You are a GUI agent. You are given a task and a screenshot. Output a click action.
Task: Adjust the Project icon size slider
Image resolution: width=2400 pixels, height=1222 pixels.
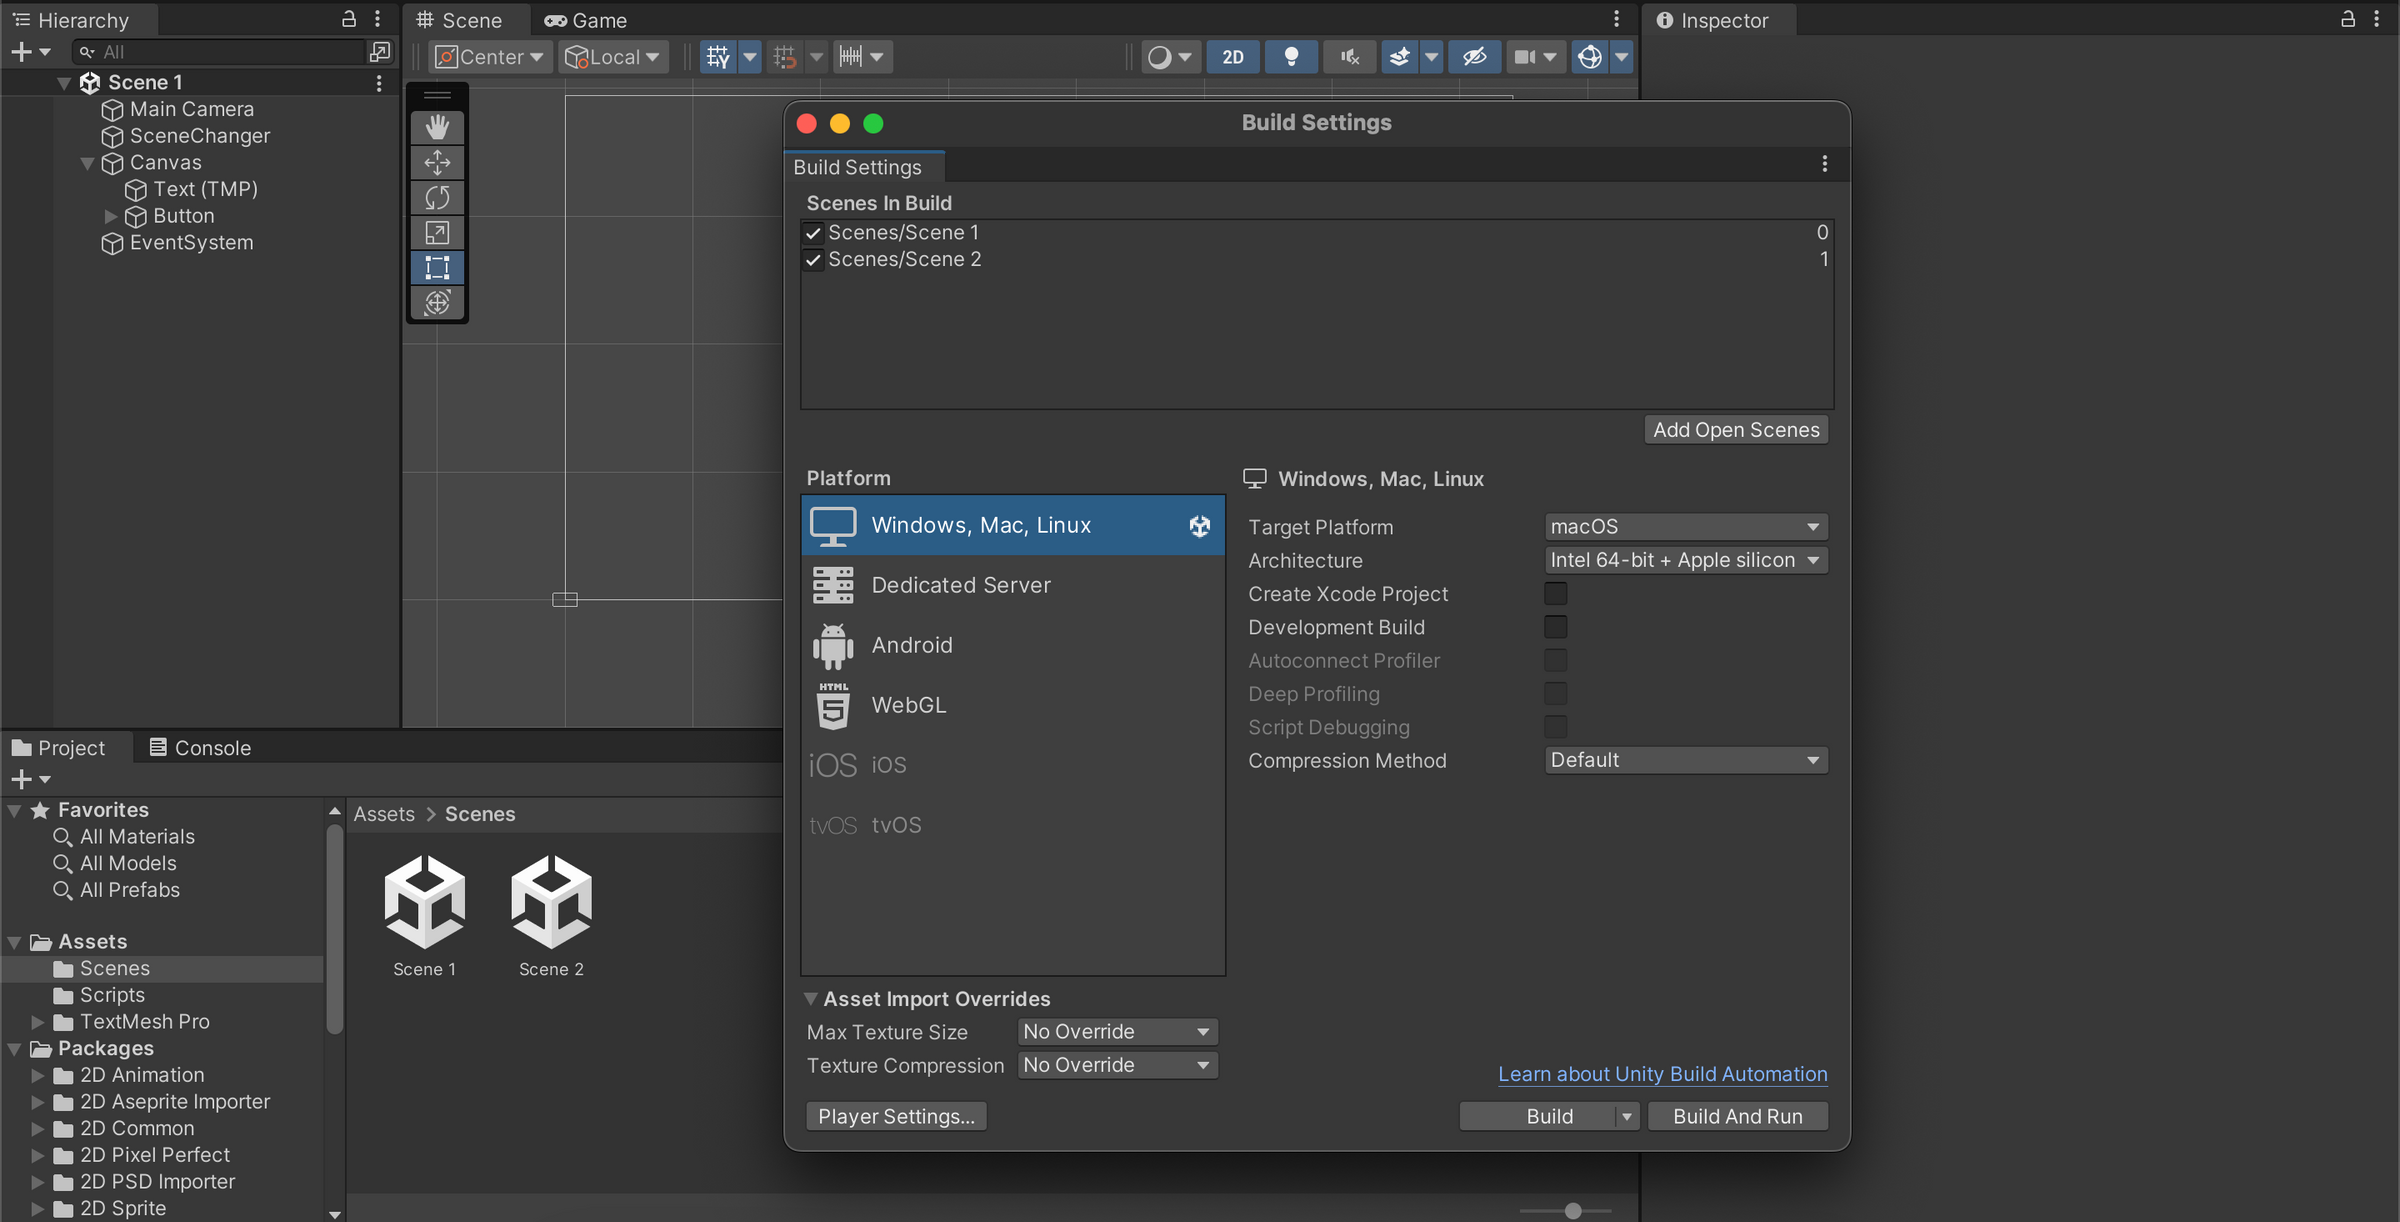point(1573,1210)
